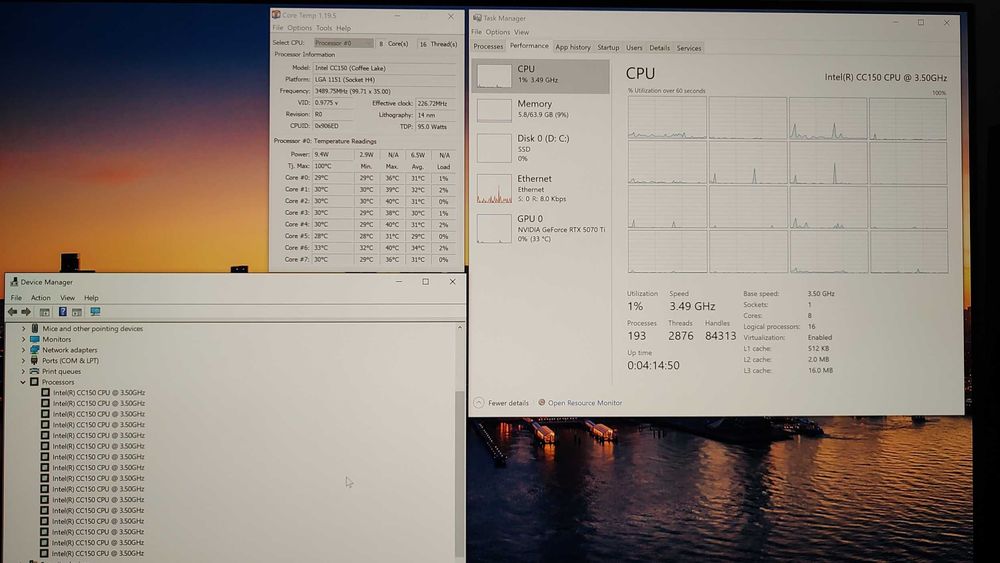Select the Ethernet graph in Task Manager

(494, 189)
